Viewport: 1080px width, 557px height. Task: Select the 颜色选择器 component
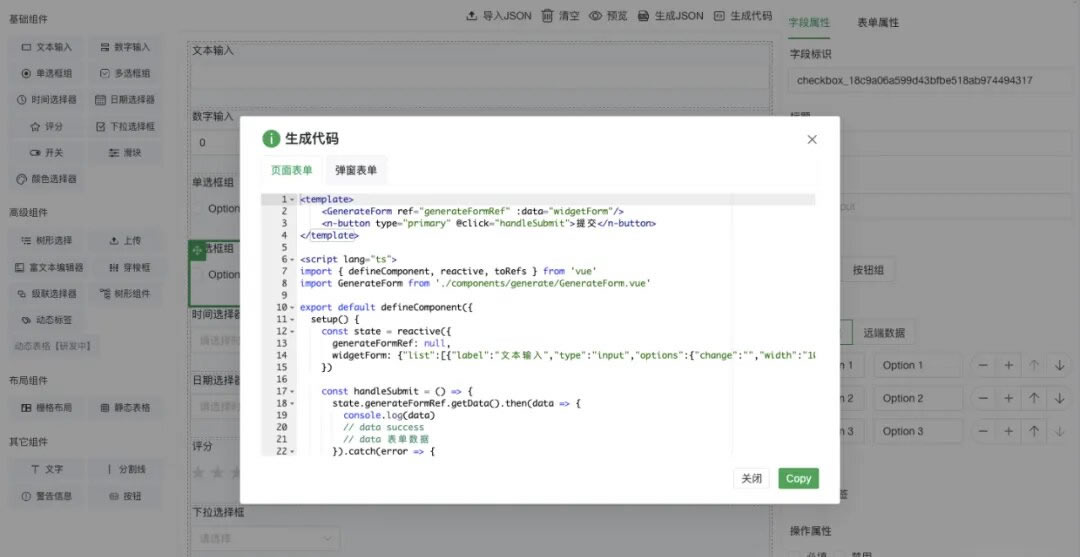(x=47, y=179)
